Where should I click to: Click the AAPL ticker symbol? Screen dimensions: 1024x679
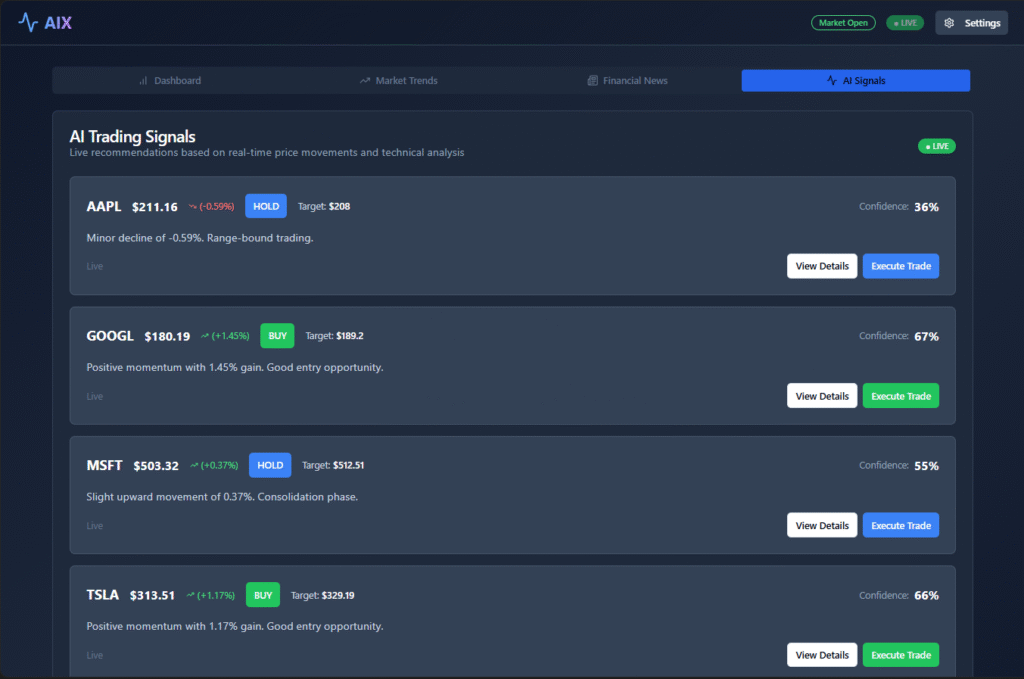104,206
